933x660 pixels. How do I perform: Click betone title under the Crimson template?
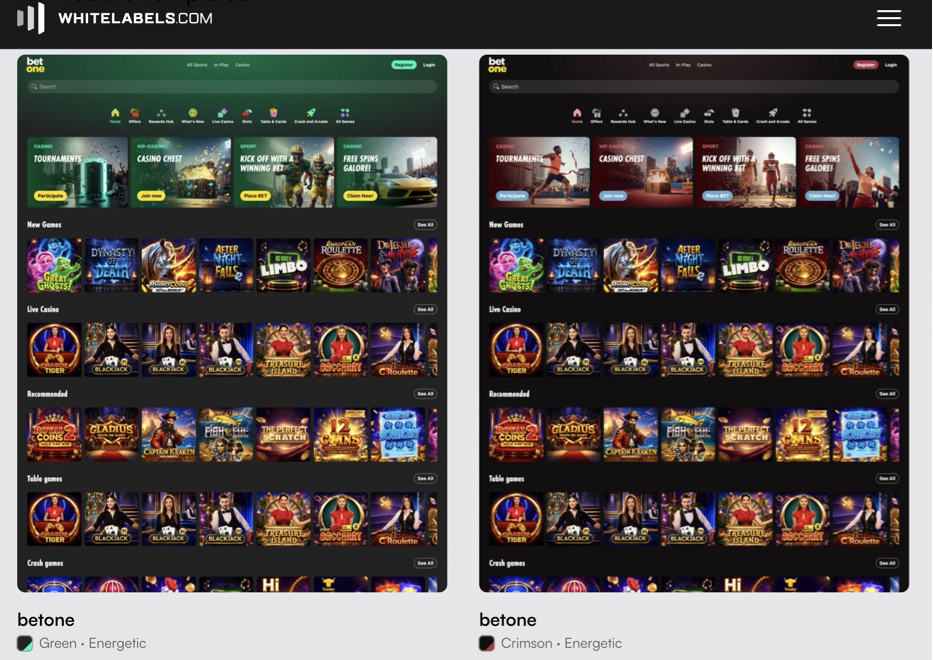coord(508,620)
